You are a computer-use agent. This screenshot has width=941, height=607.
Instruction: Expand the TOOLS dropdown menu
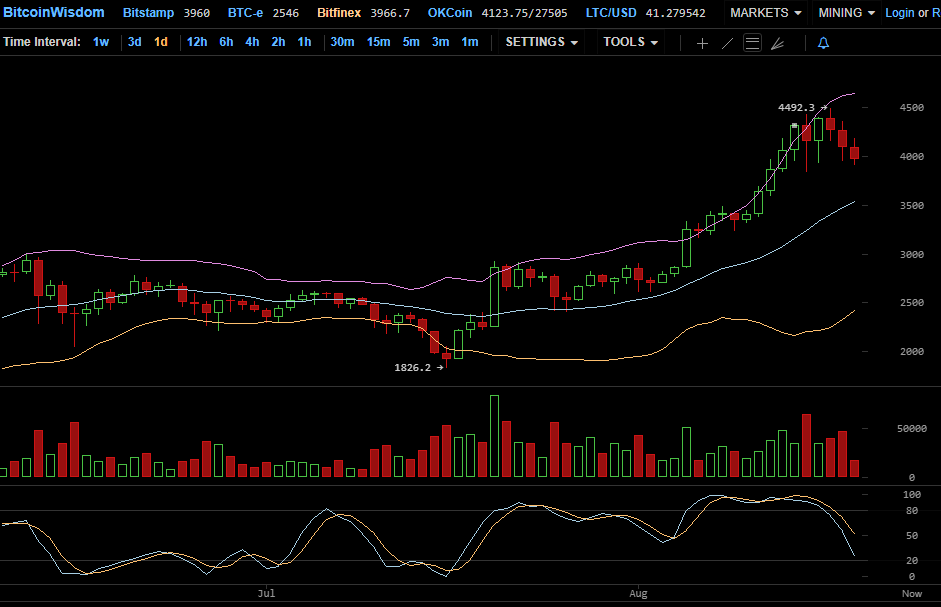point(630,42)
